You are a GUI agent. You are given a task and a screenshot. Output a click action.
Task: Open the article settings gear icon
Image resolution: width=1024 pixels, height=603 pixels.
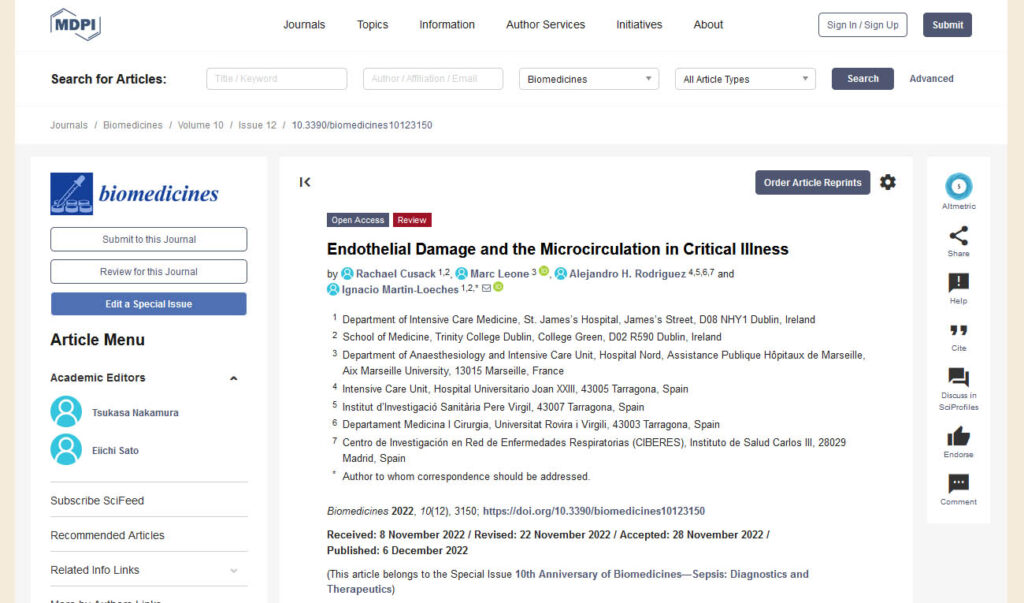[887, 182]
